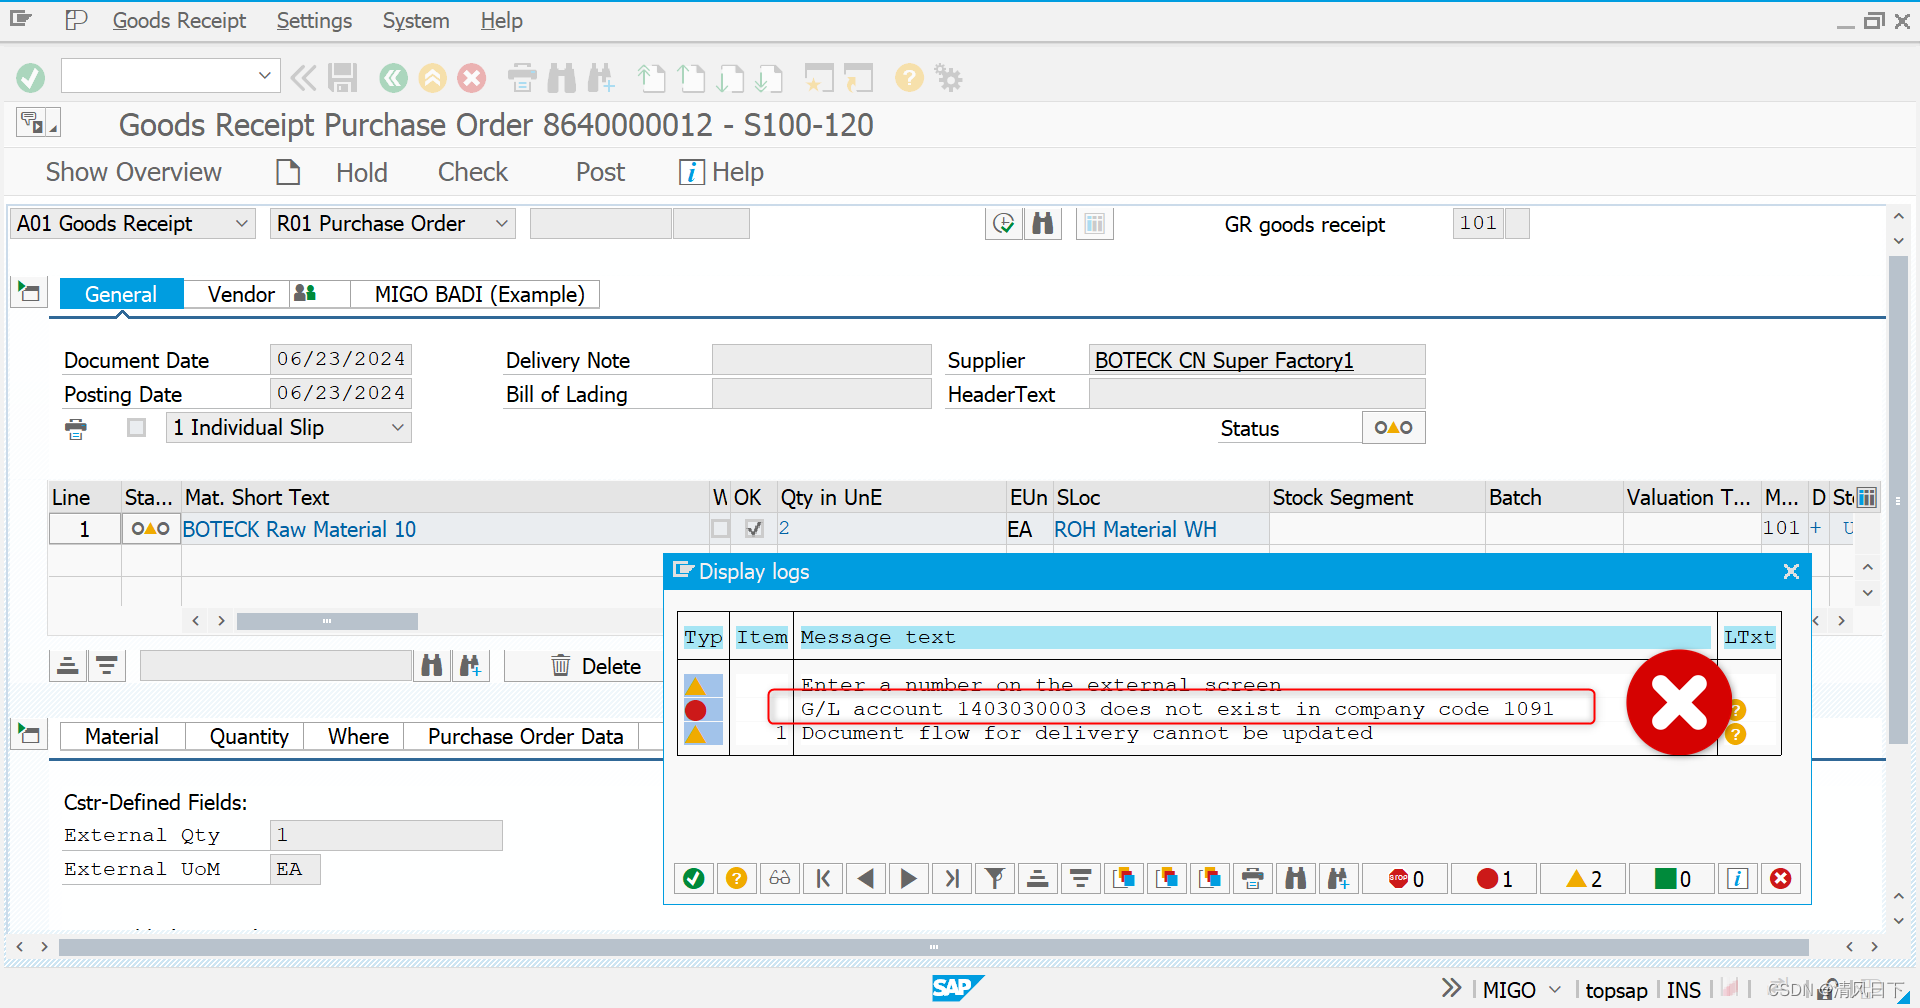Viewport: 1920px width, 1008px height.
Task: Open the Purchase Order Data tab
Action: click(x=526, y=737)
